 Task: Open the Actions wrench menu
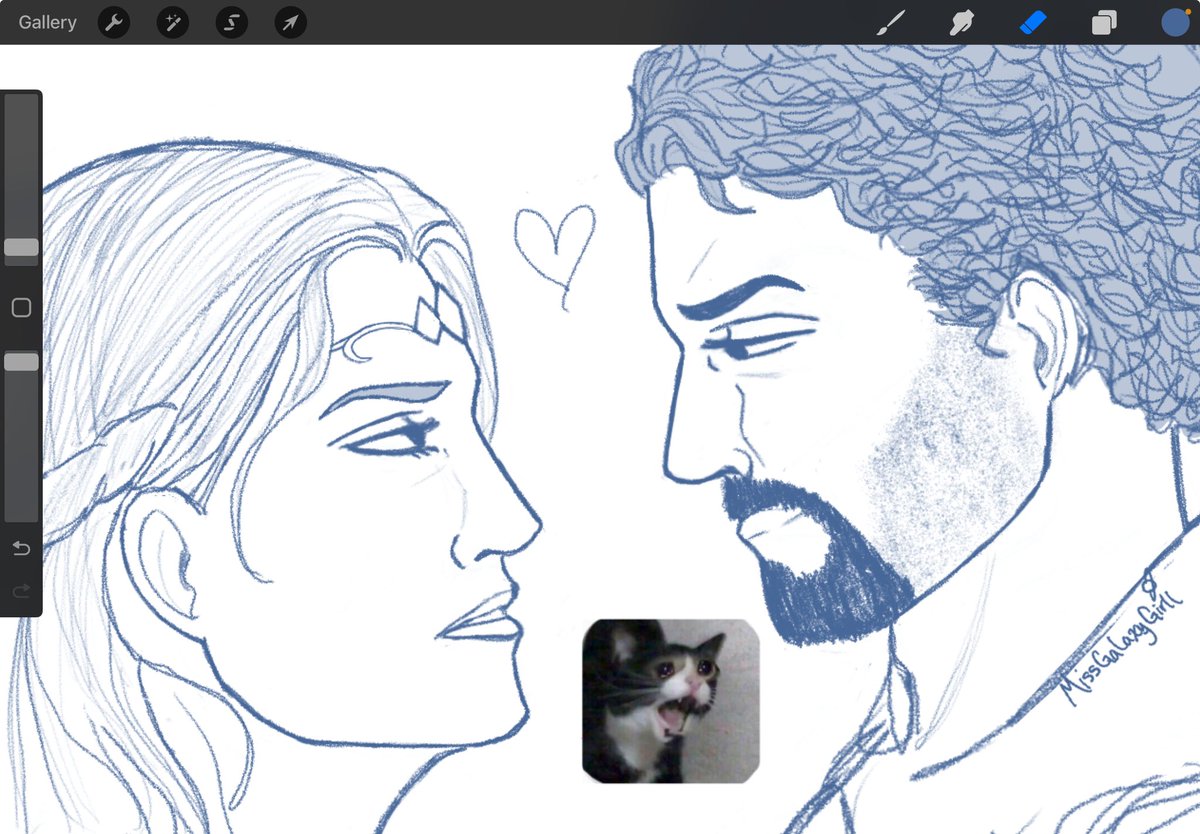point(113,22)
